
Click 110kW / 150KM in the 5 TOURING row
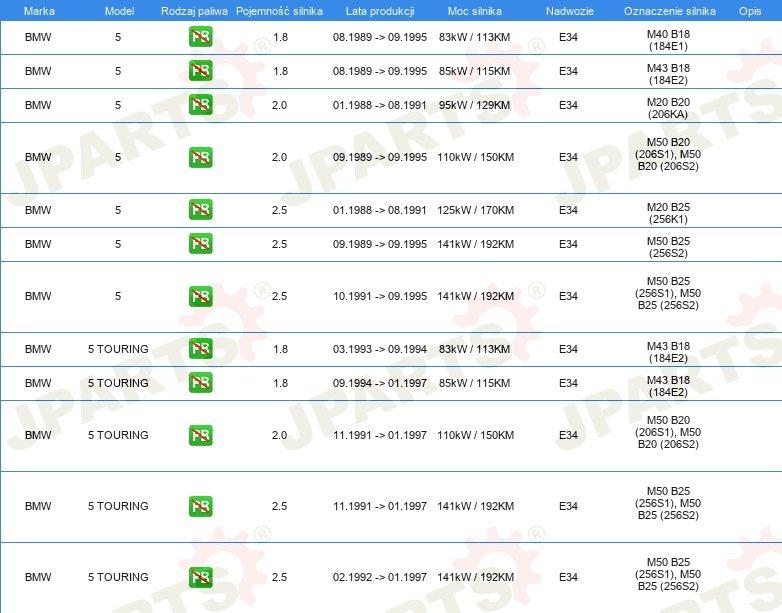(x=475, y=435)
